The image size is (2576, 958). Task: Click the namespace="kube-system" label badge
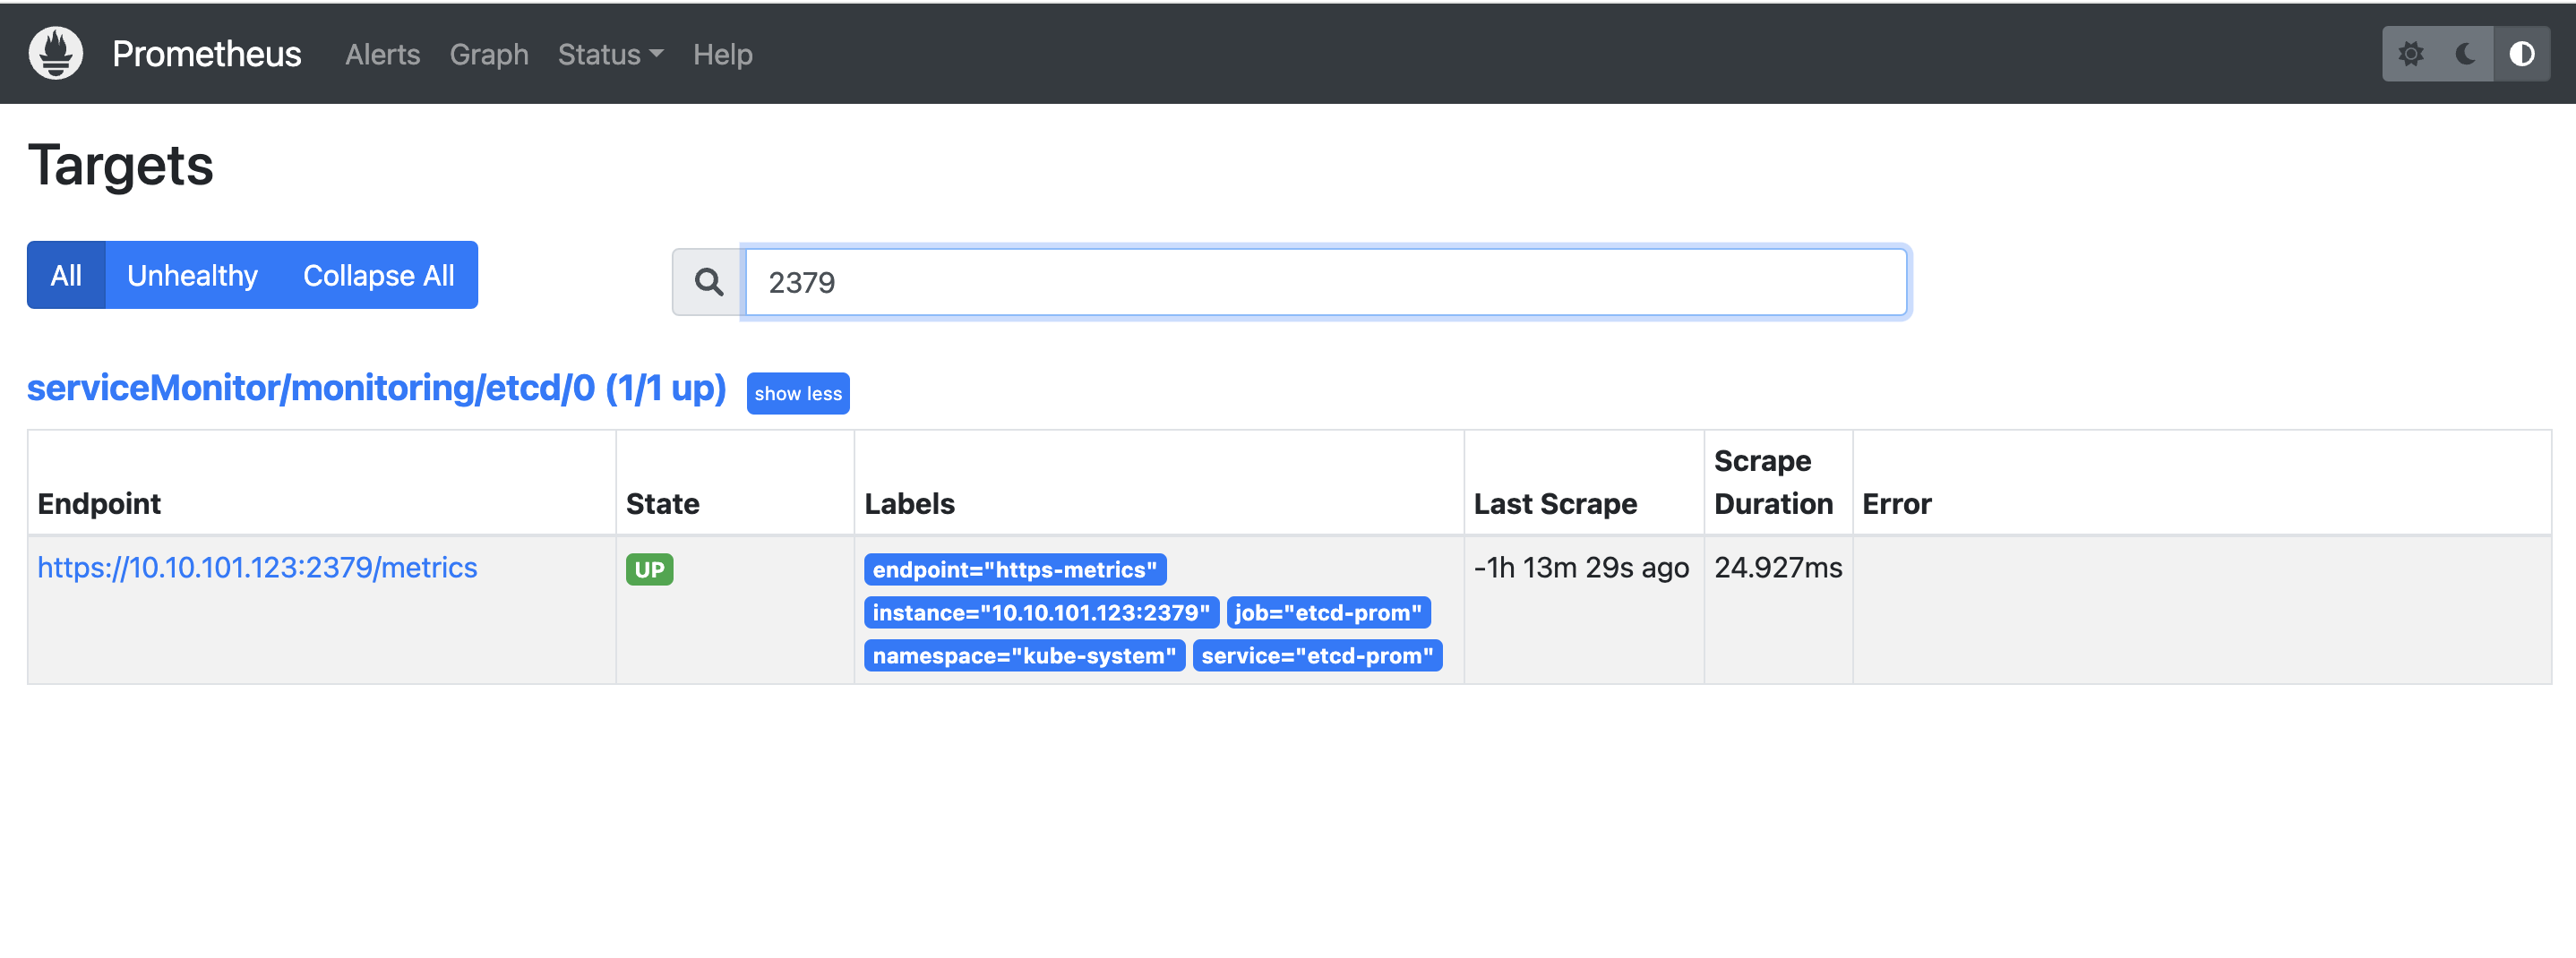pyautogui.click(x=1024, y=655)
